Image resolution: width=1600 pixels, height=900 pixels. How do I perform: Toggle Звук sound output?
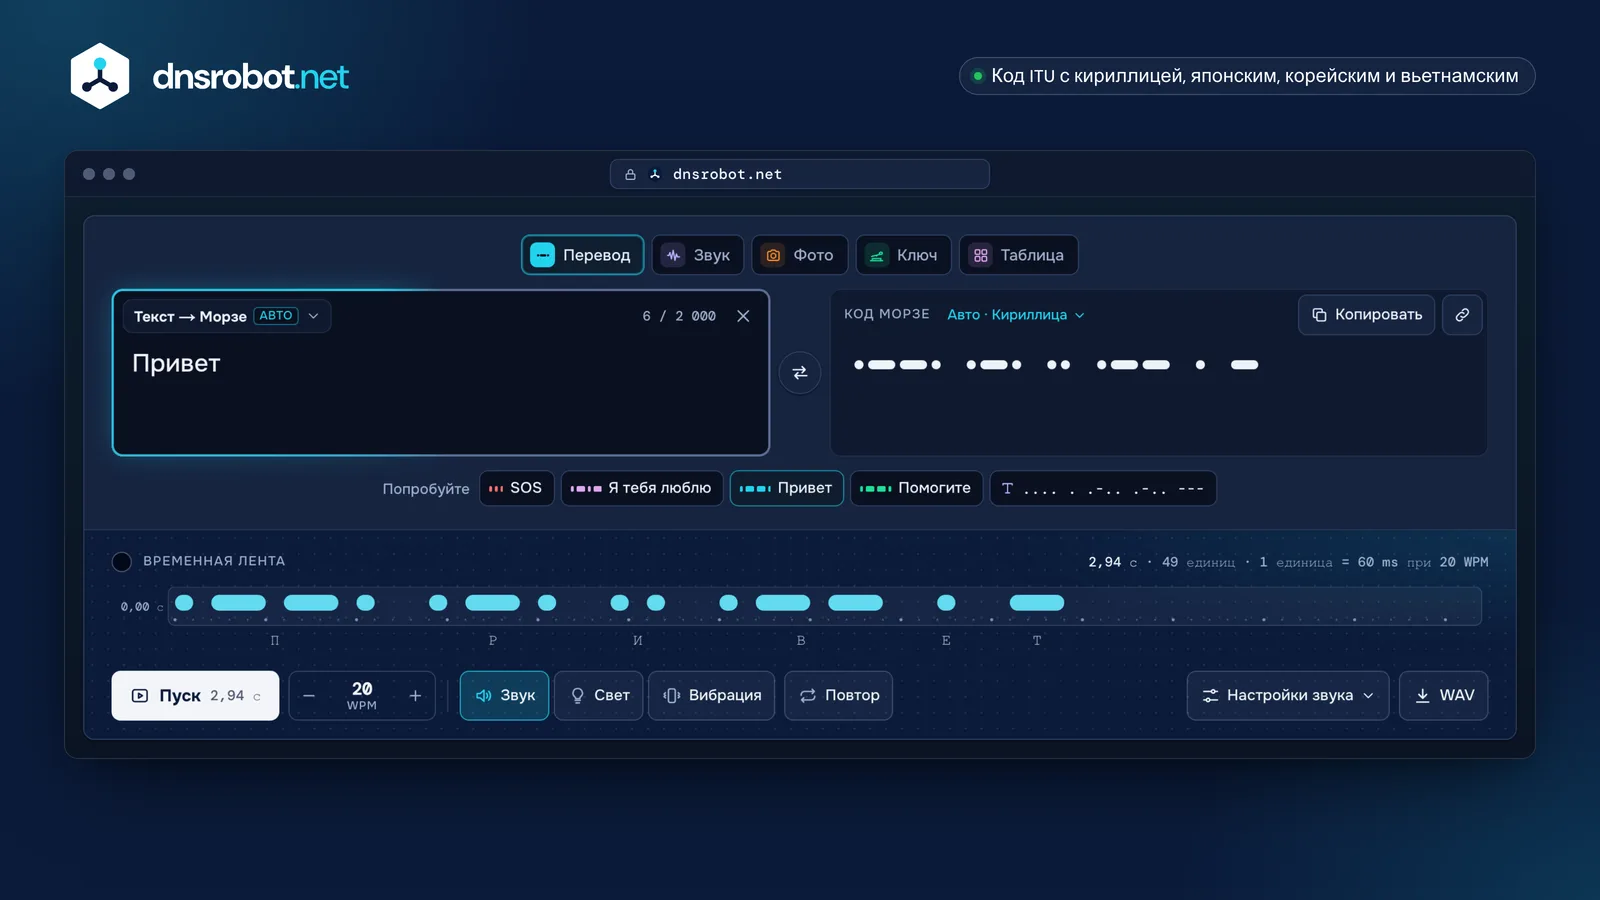(505, 696)
